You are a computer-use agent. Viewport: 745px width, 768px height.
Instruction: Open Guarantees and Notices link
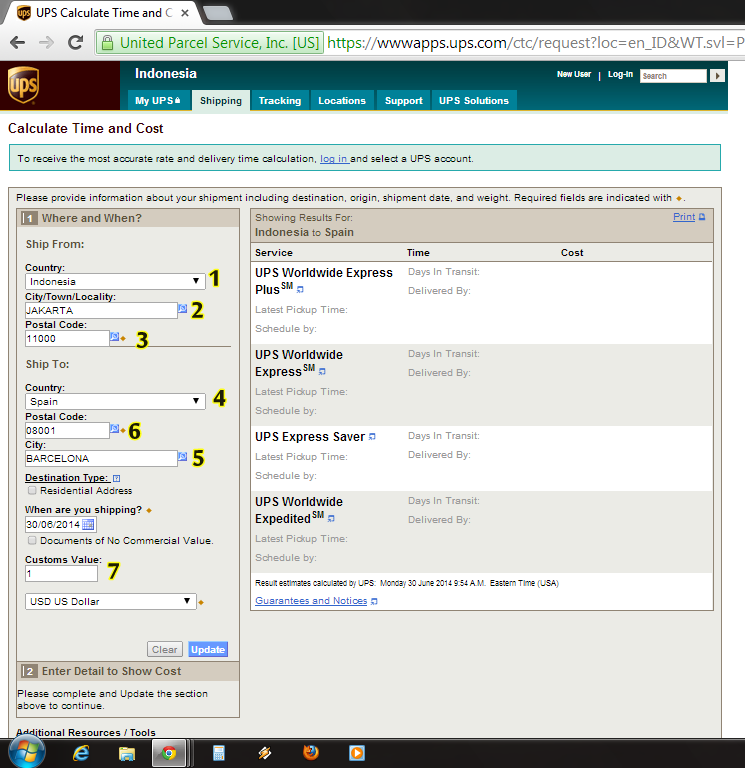click(311, 600)
